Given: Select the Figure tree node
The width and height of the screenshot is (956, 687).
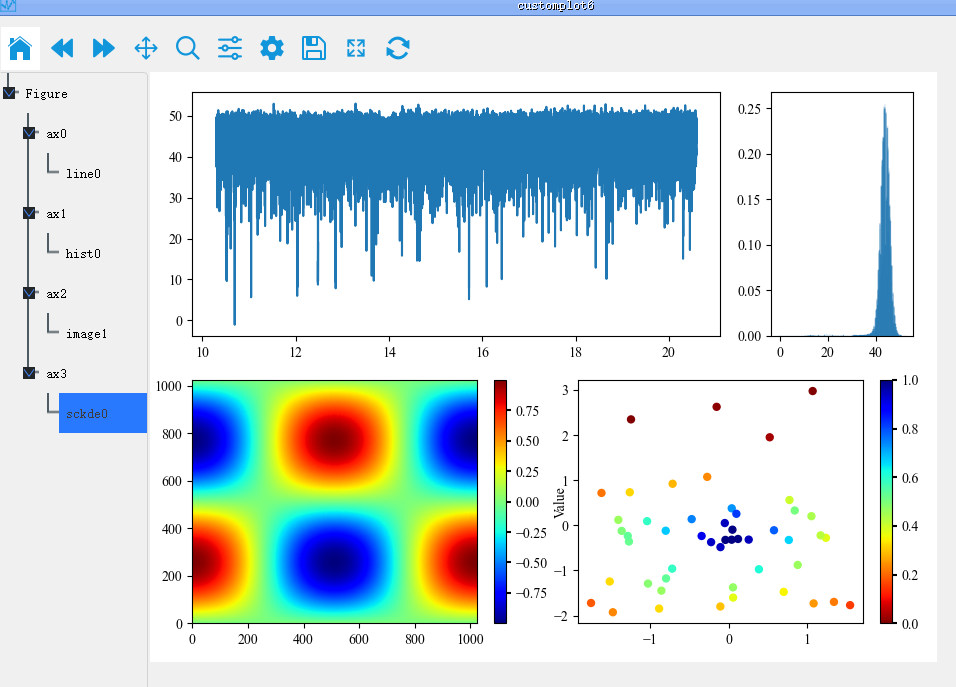Looking at the screenshot, I should click(x=46, y=94).
